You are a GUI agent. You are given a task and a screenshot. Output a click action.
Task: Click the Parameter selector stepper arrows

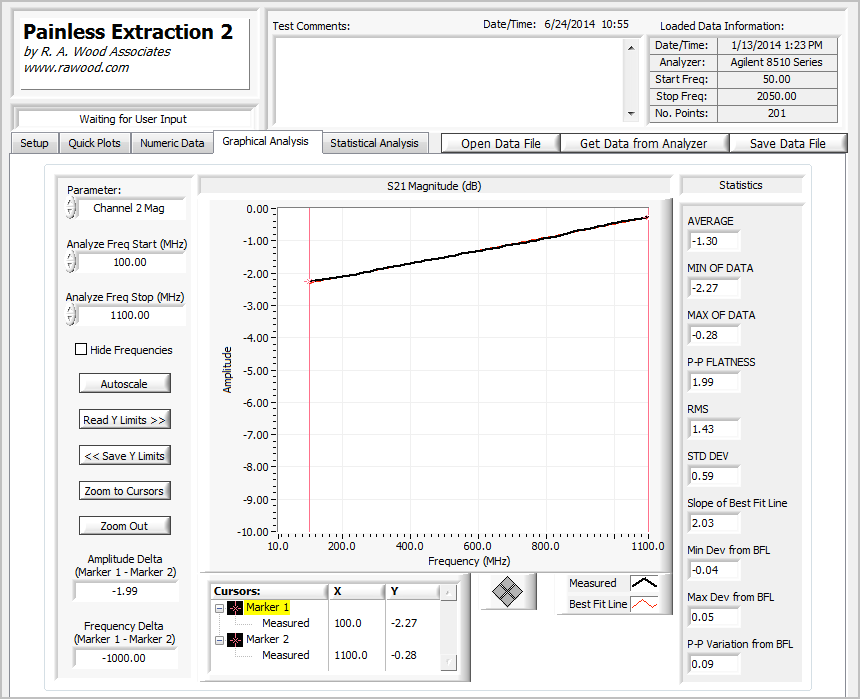[71, 208]
